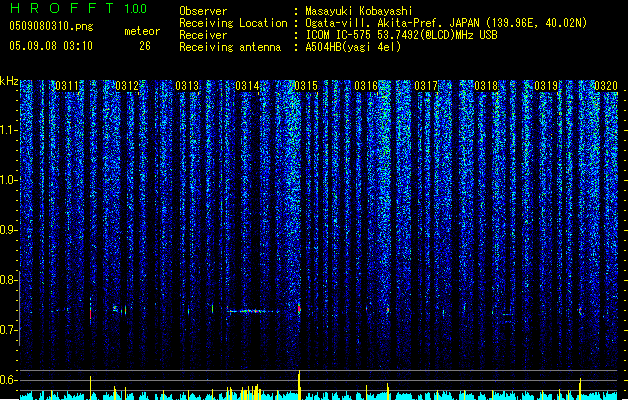Click the long horizontal meteor echo near 0314

(x=252, y=311)
